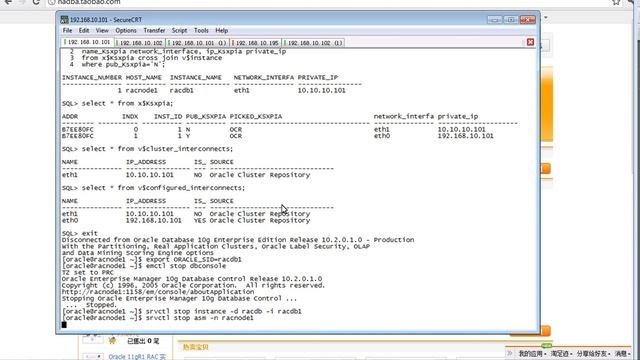The height and width of the screenshot is (360, 640).
Task: Click browser address bar hadba.taobao.com
Action: point(89,2)
